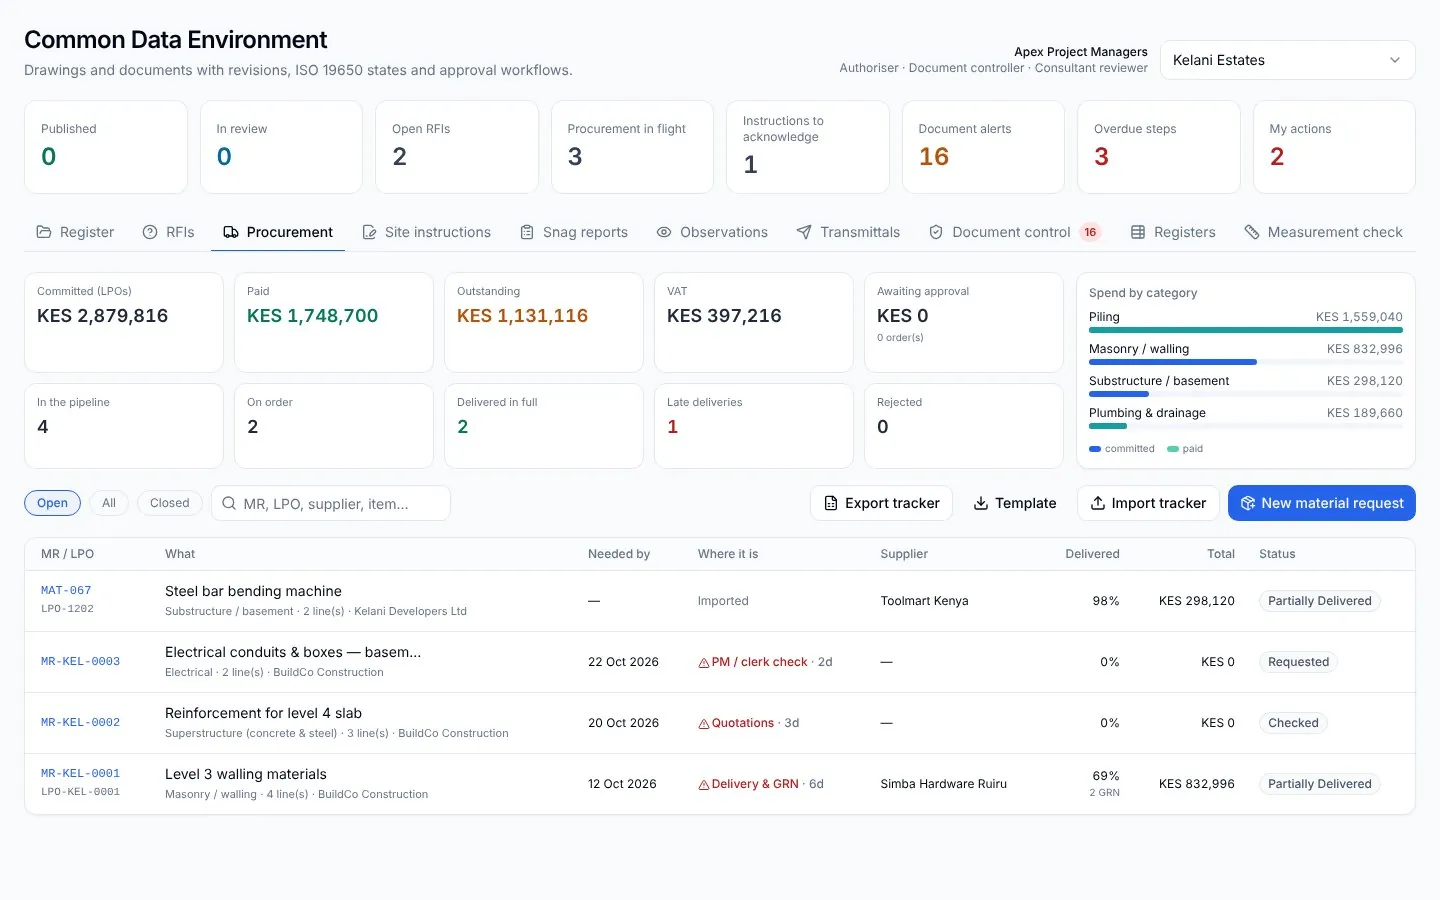The width and height of the screenshot is (1440, 900).
Task: Open the Snag reports tab
Action: tap(574, 232)
